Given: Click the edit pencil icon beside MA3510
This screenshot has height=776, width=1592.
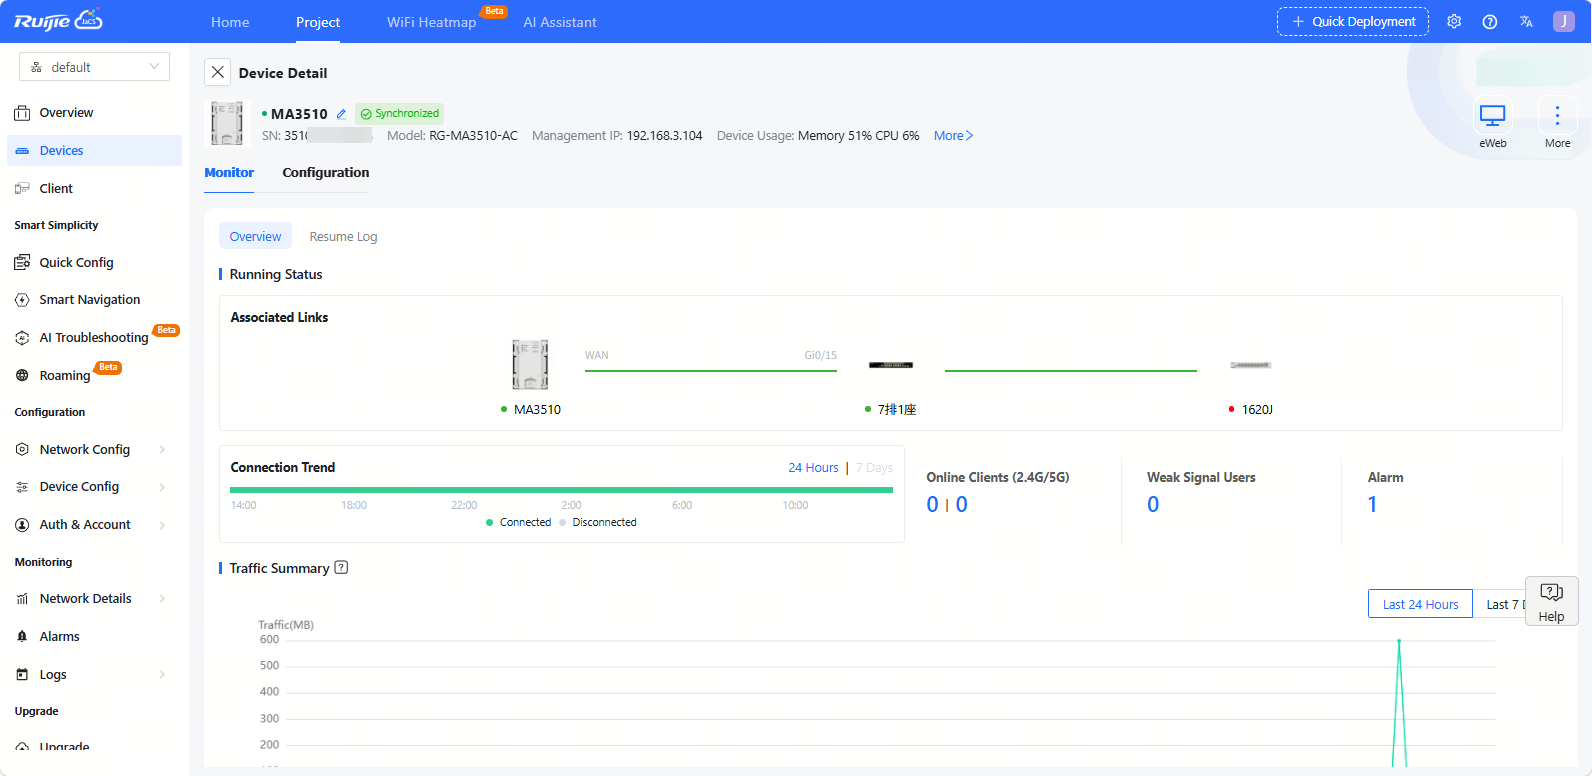Looking at the screenshot, I should [x=341, y=114].
